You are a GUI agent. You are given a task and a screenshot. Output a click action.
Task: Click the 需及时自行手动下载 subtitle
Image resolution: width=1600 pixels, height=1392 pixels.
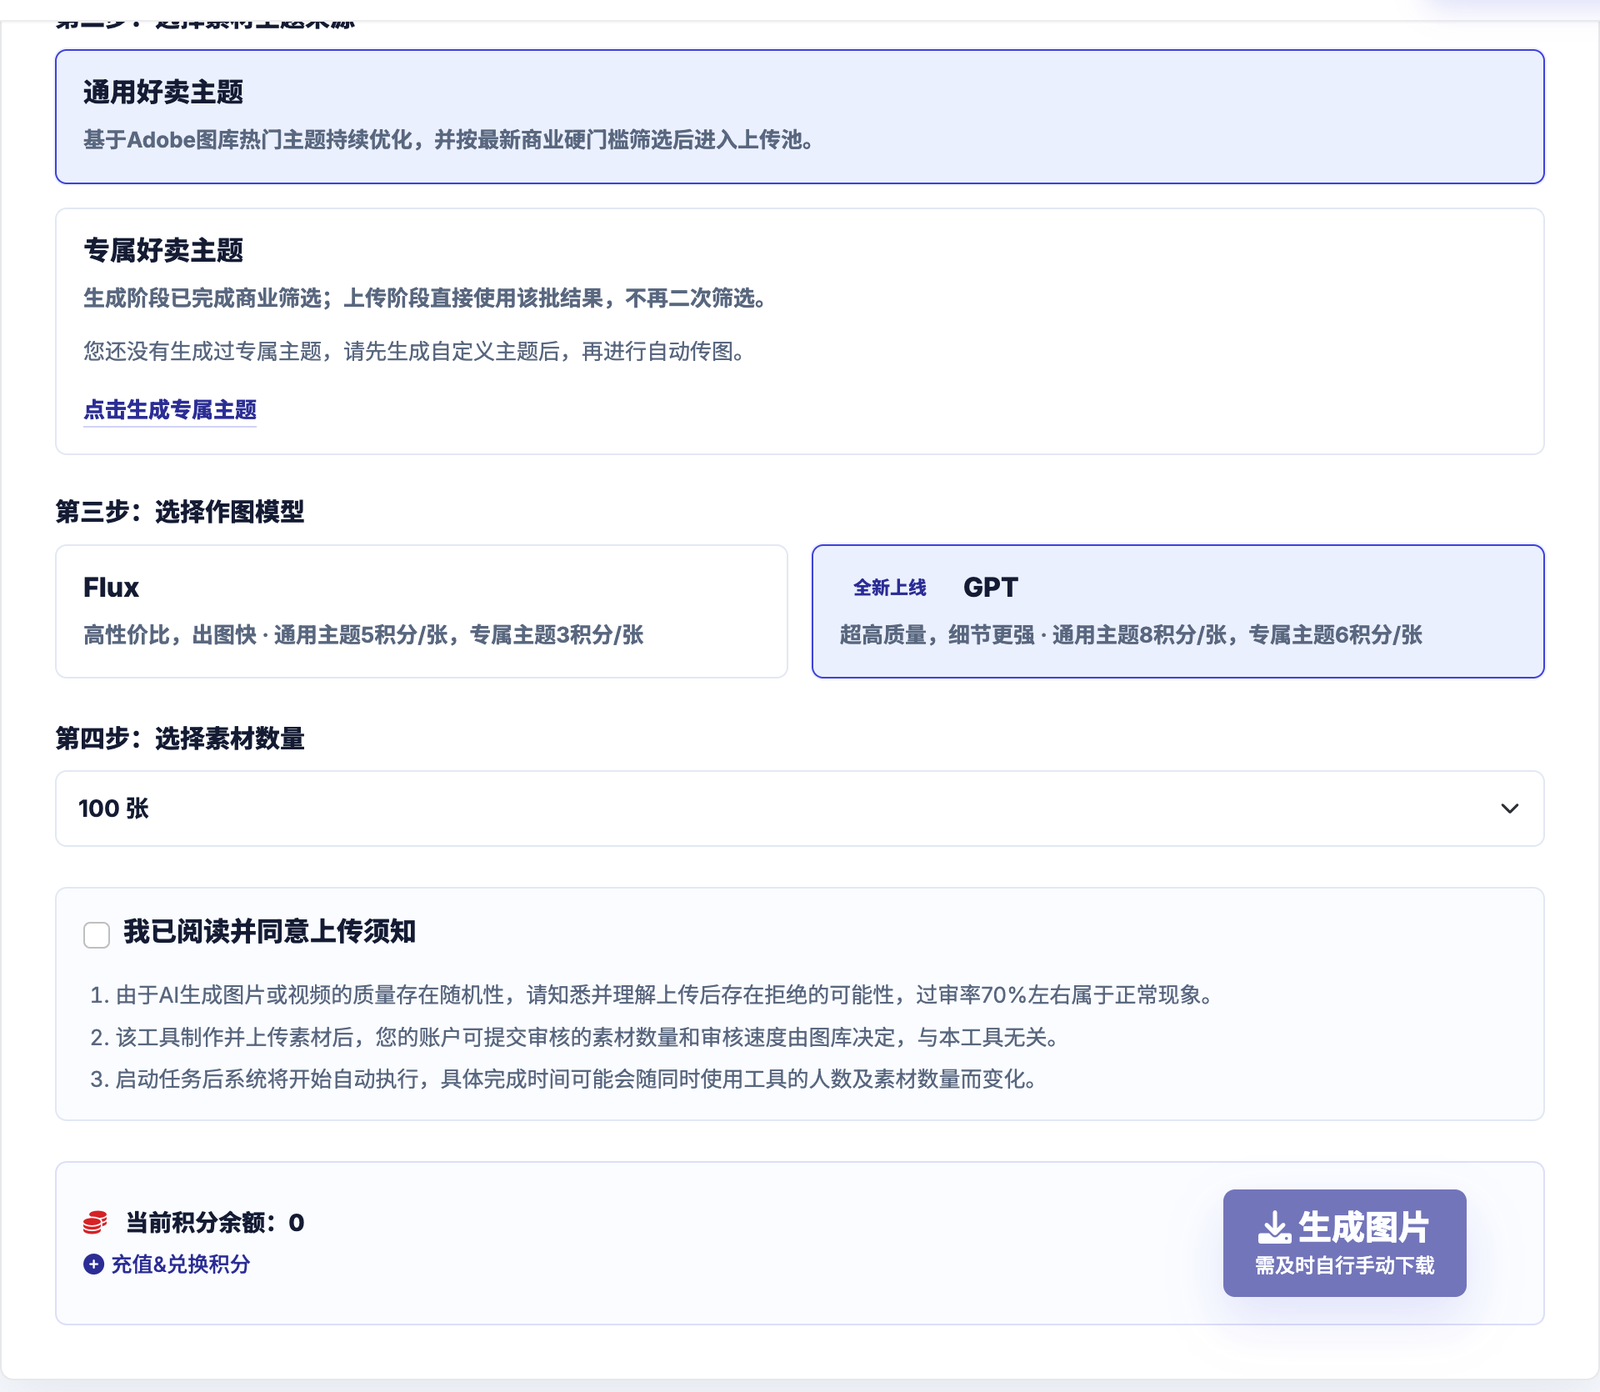click(x=1344, y=1266)
